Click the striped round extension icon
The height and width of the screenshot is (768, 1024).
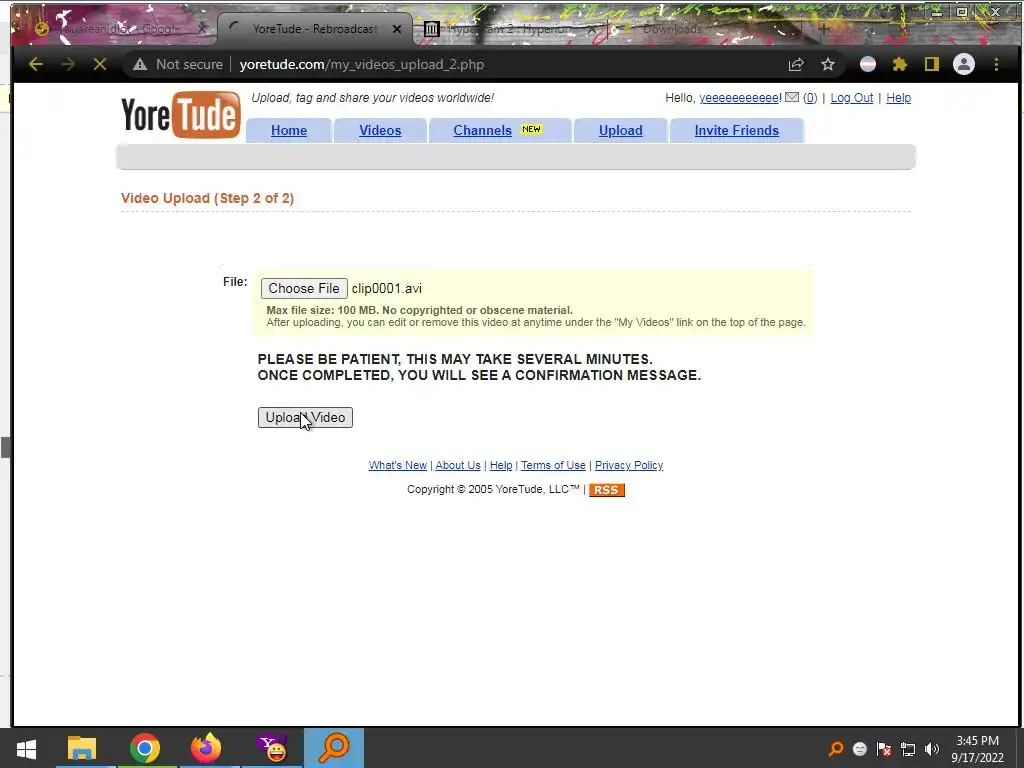(868, 64)
